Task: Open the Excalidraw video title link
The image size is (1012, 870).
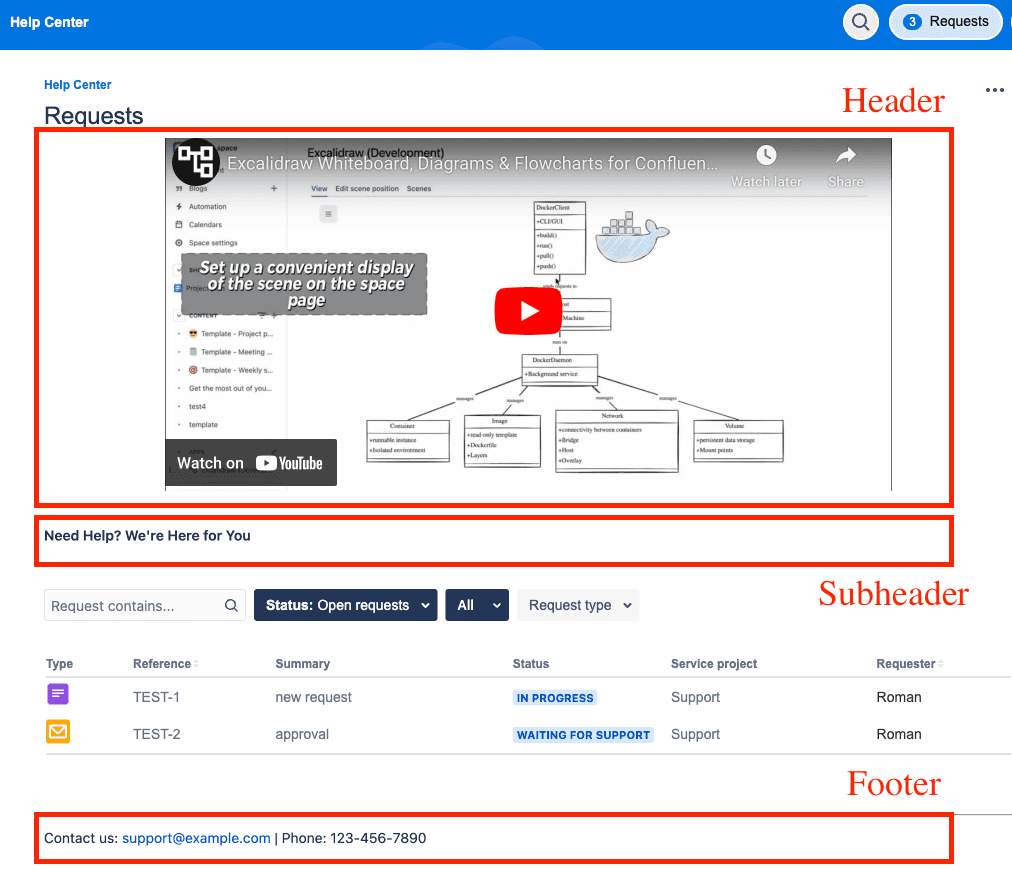Action: [472, 163]
